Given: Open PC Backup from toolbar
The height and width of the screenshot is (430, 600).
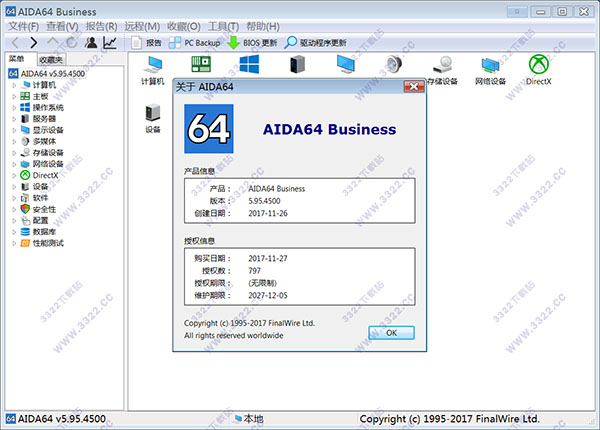Looking at the screenshot, I should (x=195, y=42).
